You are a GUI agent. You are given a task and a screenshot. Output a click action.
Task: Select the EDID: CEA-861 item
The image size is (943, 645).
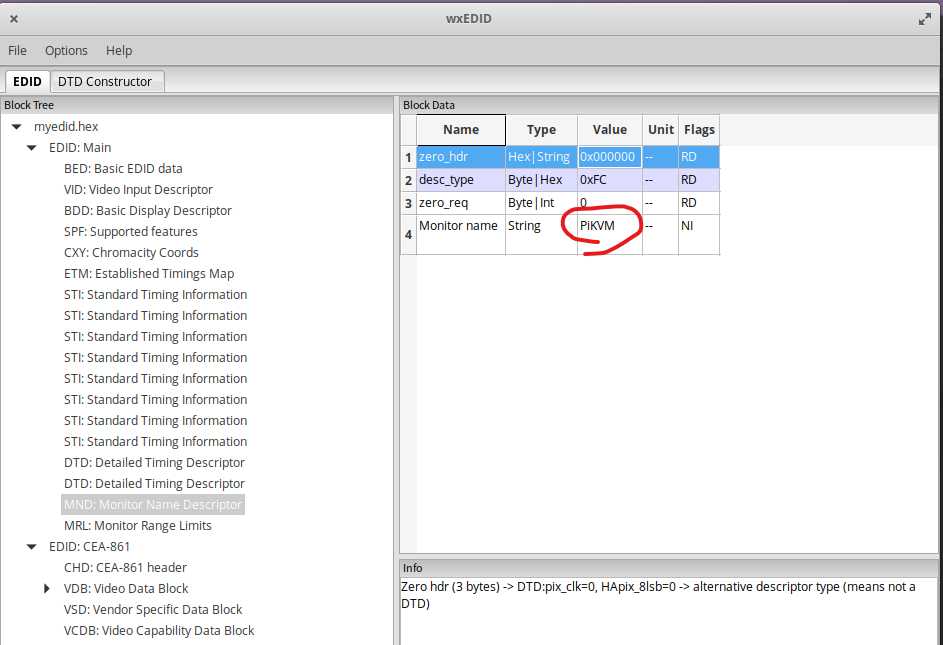click(x=90, y=546)
